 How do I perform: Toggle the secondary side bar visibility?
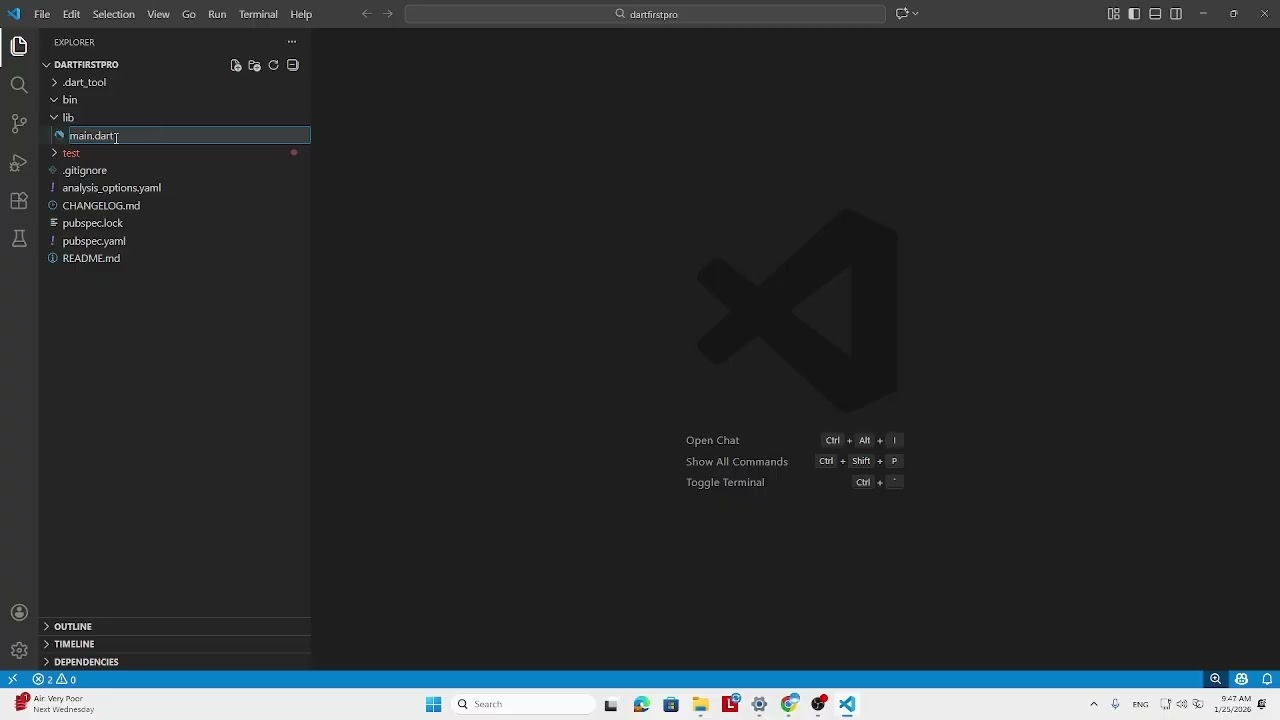(1176, 14)
